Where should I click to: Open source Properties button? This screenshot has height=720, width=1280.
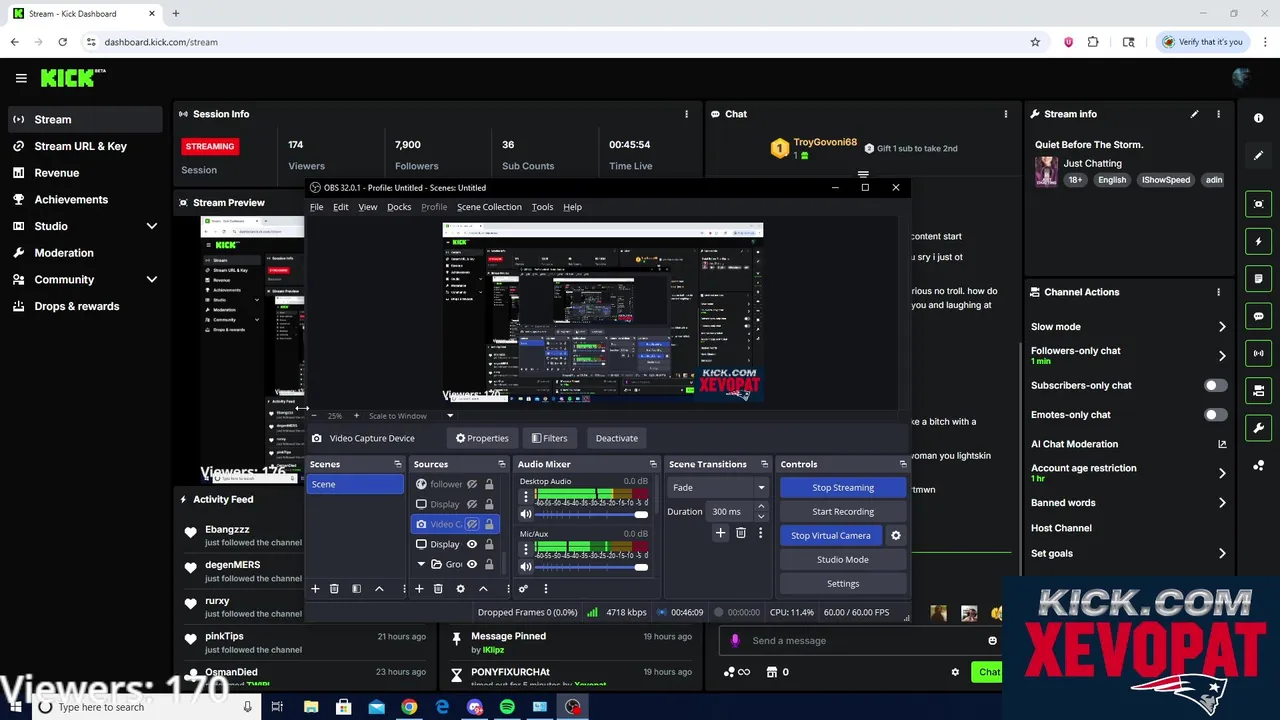click(482, 438)
